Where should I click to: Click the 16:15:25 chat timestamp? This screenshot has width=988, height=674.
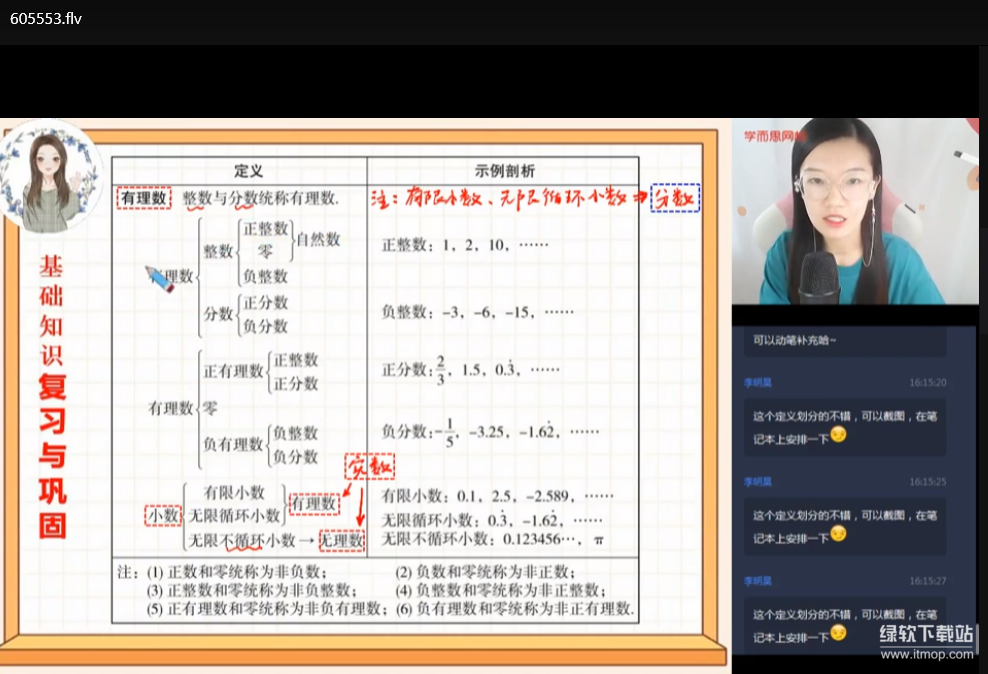(928, 482)
